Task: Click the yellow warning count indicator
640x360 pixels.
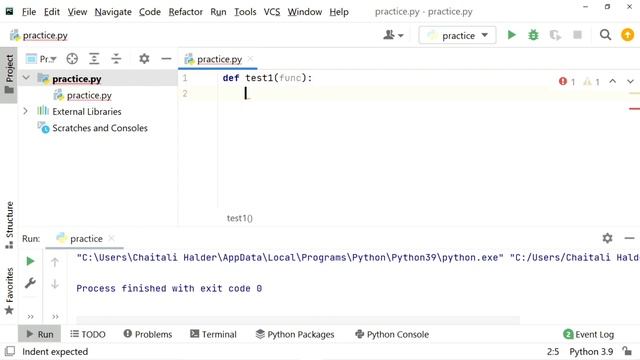Action: coord(591,82)
